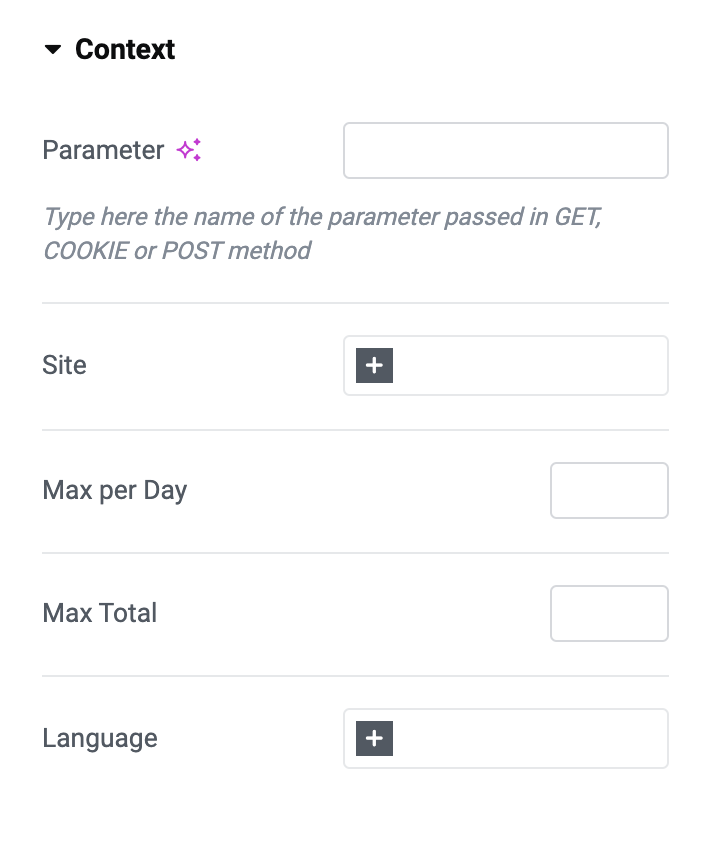Add a language with the plus icon
This screenshot has width=708, height=856.
pyautogui.click(x=374, y=738)
